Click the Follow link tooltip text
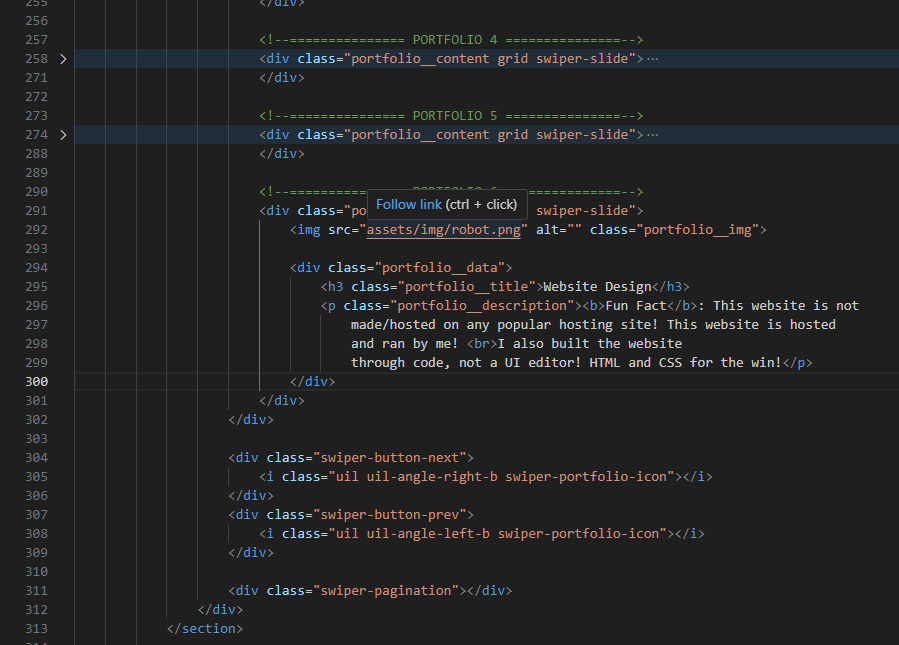The height and width of the screenshot is (645, 899). 409,204
